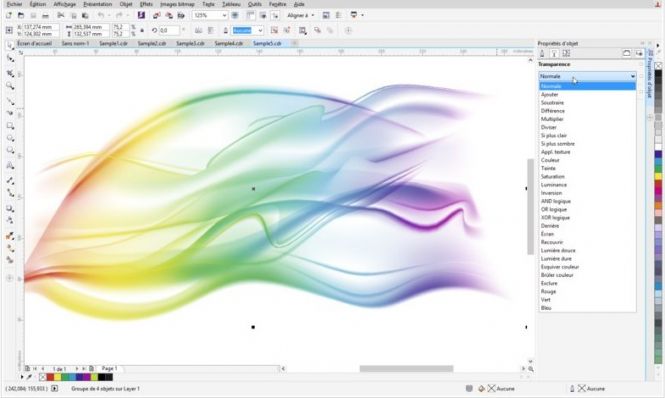Select the Pick tool in toolbox
This screenshot has height=398, width=665.
point(10,45)
